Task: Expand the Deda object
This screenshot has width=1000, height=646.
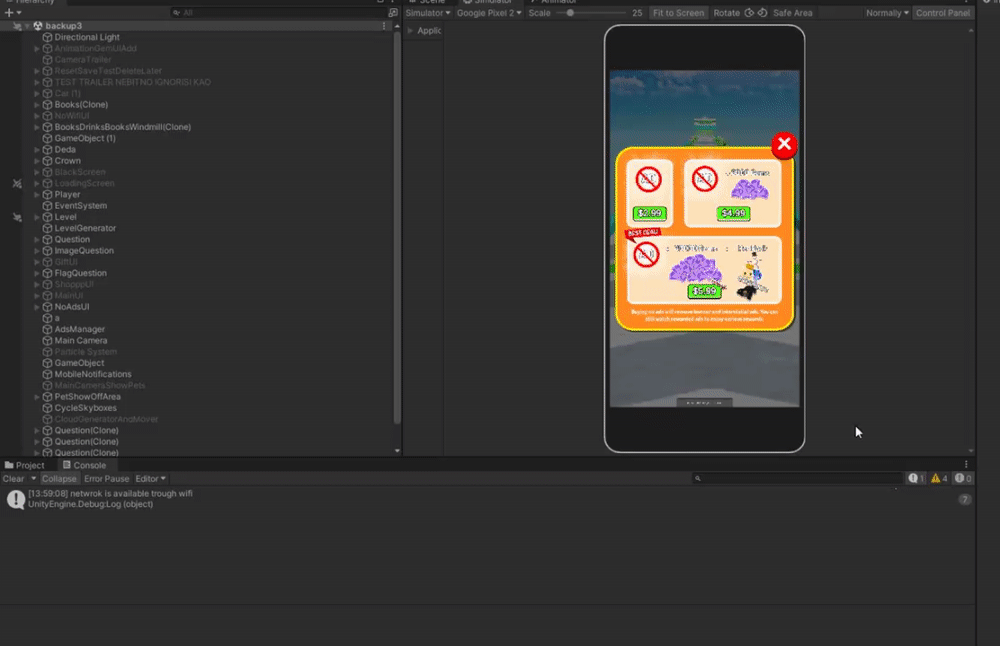Action: tap(37, 150)
